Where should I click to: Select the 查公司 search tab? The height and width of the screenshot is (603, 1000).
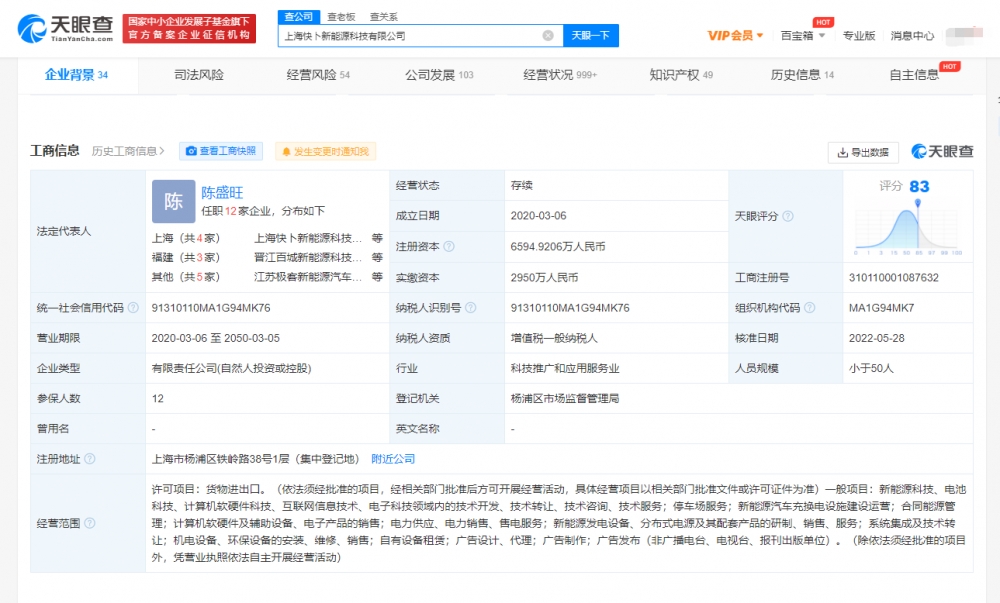(x=298, y=17)
